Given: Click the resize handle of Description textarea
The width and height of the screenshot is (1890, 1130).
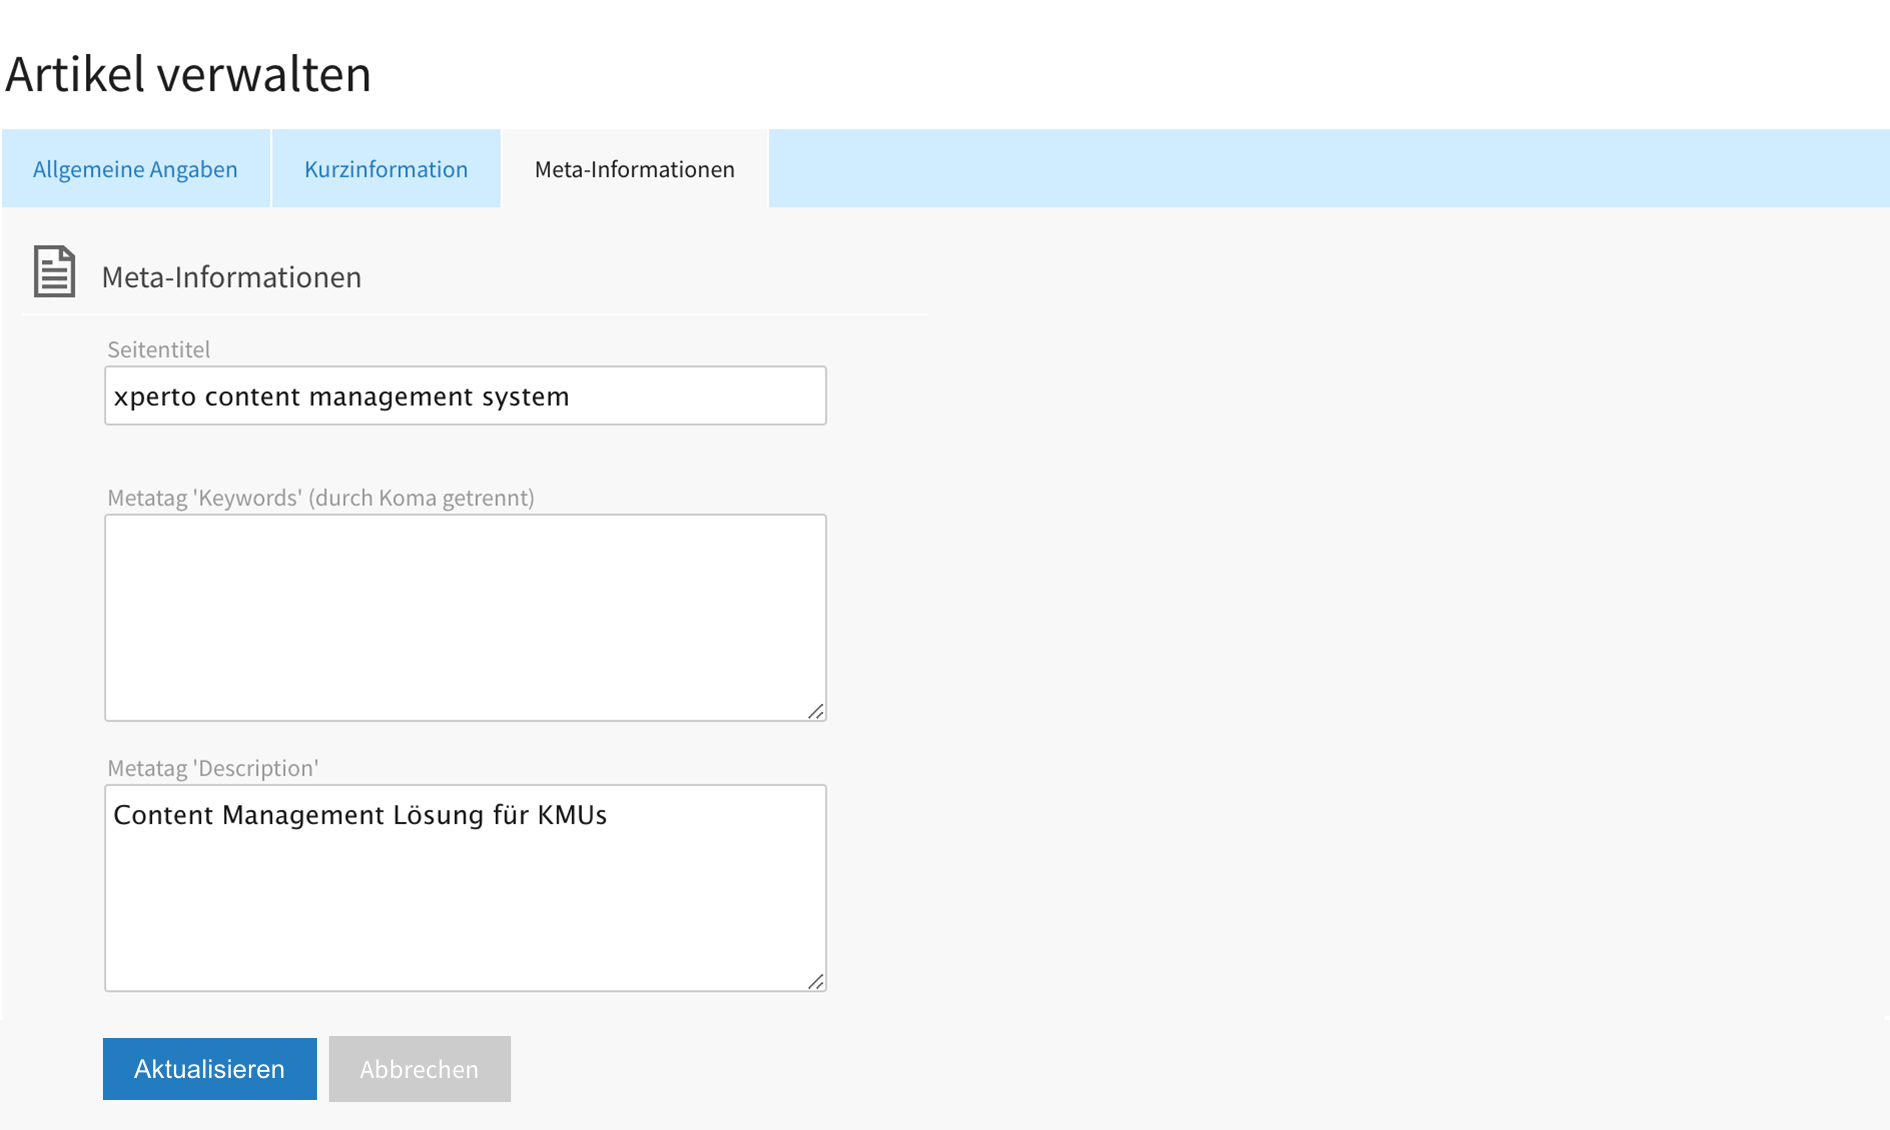Looking at the screenshot, I should point(816,982).
